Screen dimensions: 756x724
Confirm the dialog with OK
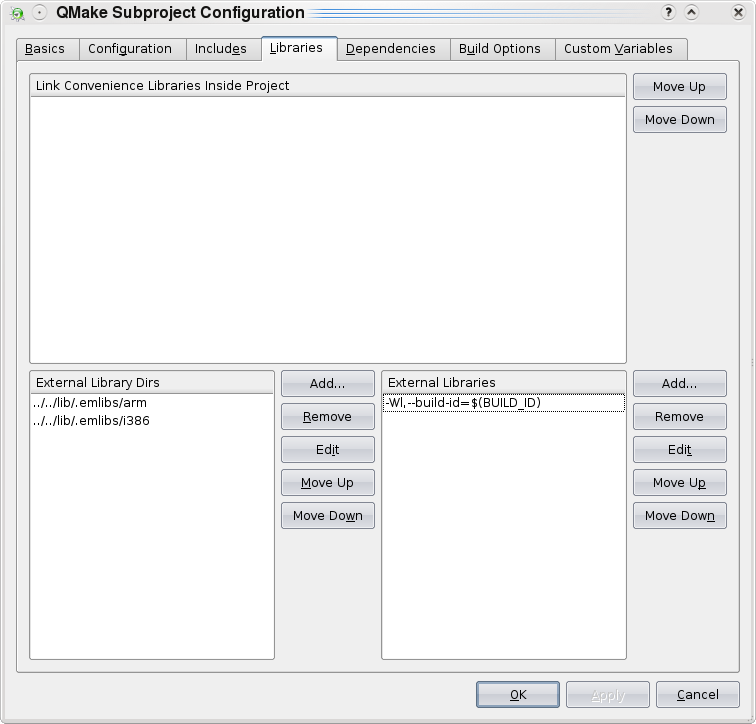(517, 695)
